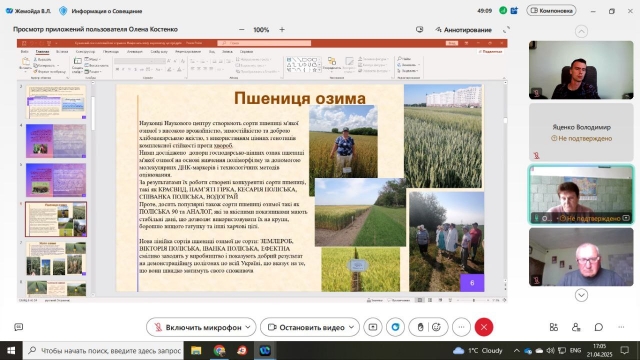Click the Аннотирование button
This screenshot has width=640, height=360.
(x=464, y=30)
